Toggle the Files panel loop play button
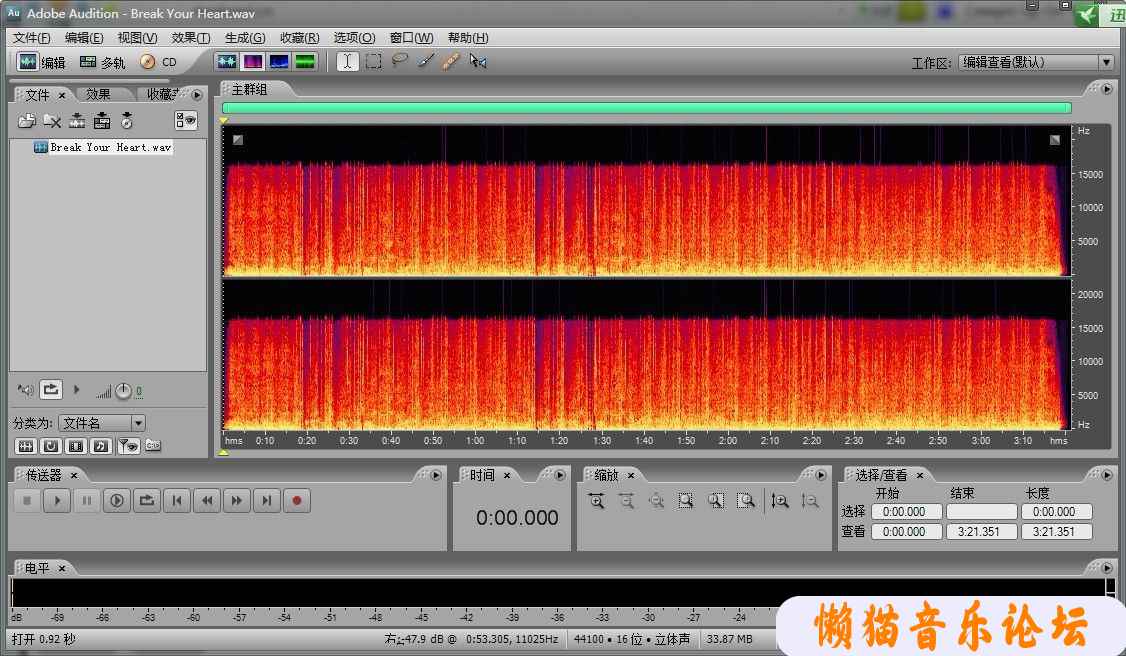 51,390
